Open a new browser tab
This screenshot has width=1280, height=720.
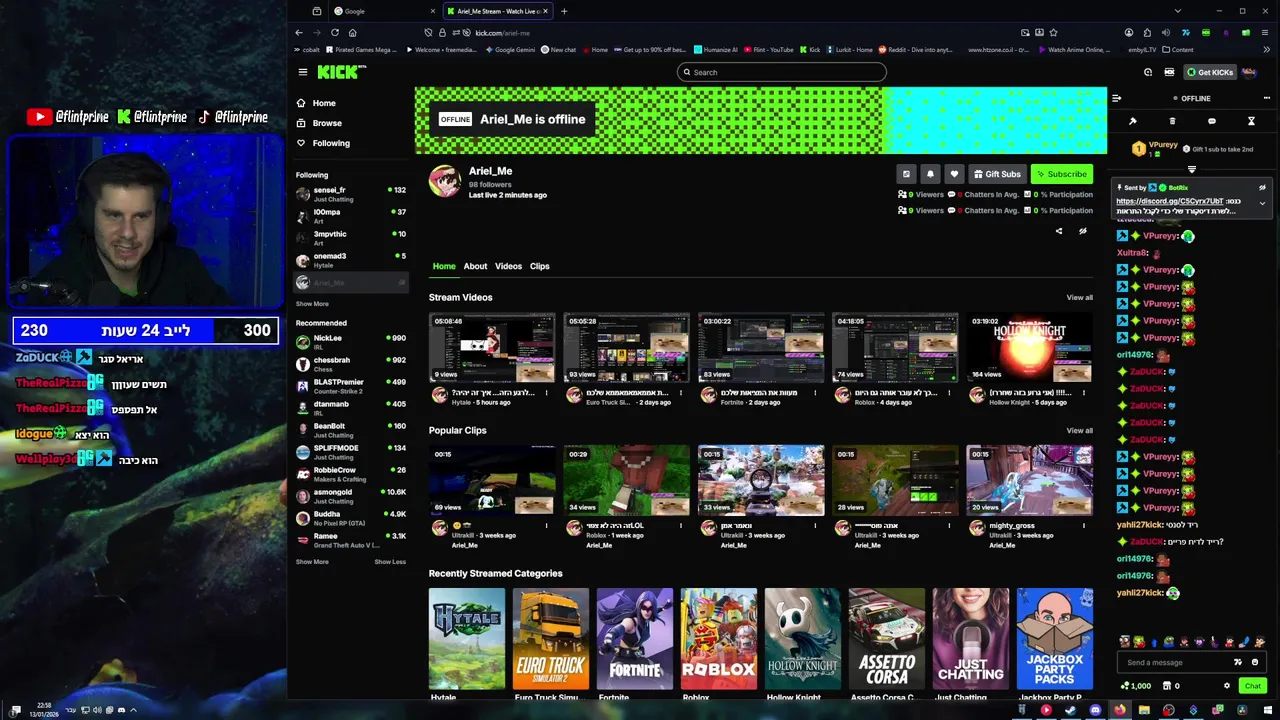point(564,11)
